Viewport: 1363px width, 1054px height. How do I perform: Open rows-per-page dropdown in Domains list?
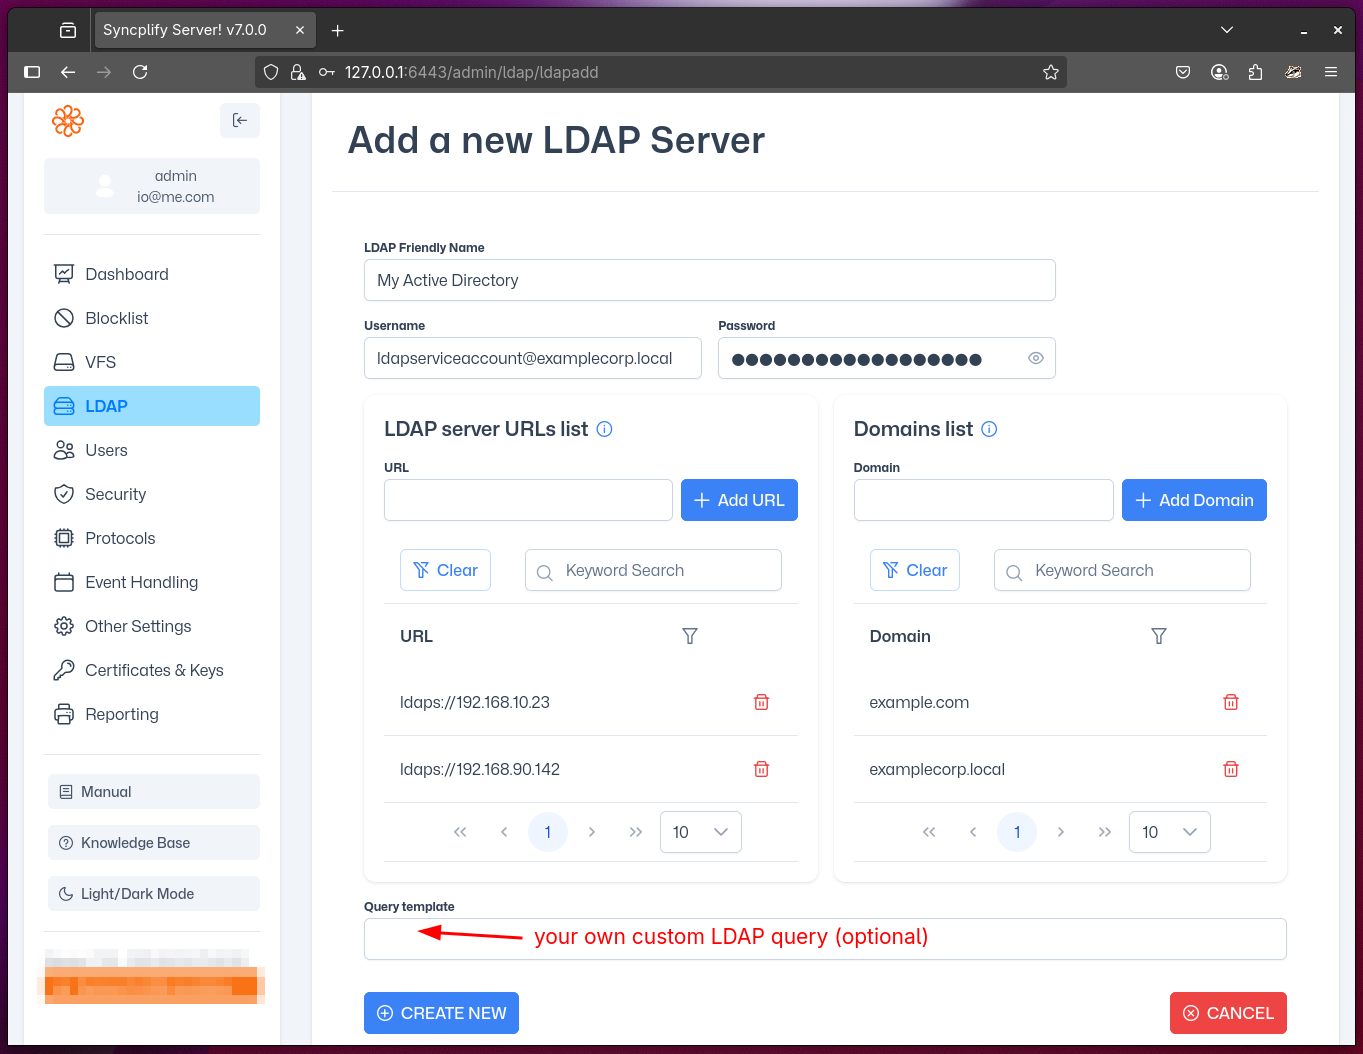pos(1170,832)
